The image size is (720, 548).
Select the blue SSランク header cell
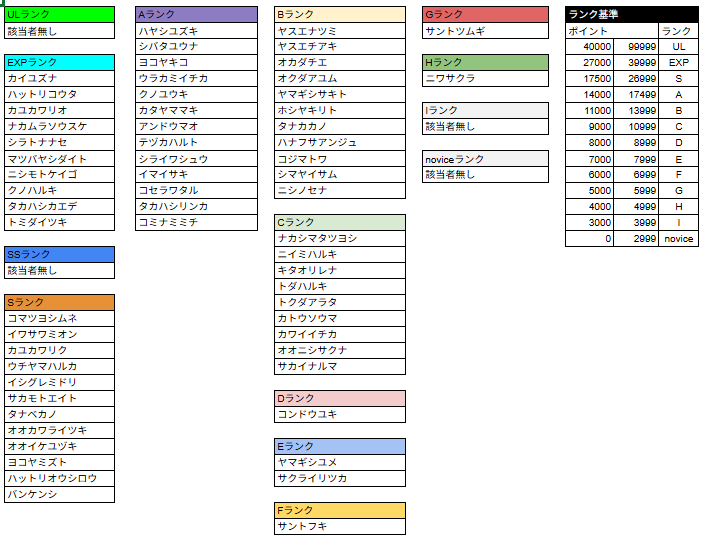click(x=60, y=254)
